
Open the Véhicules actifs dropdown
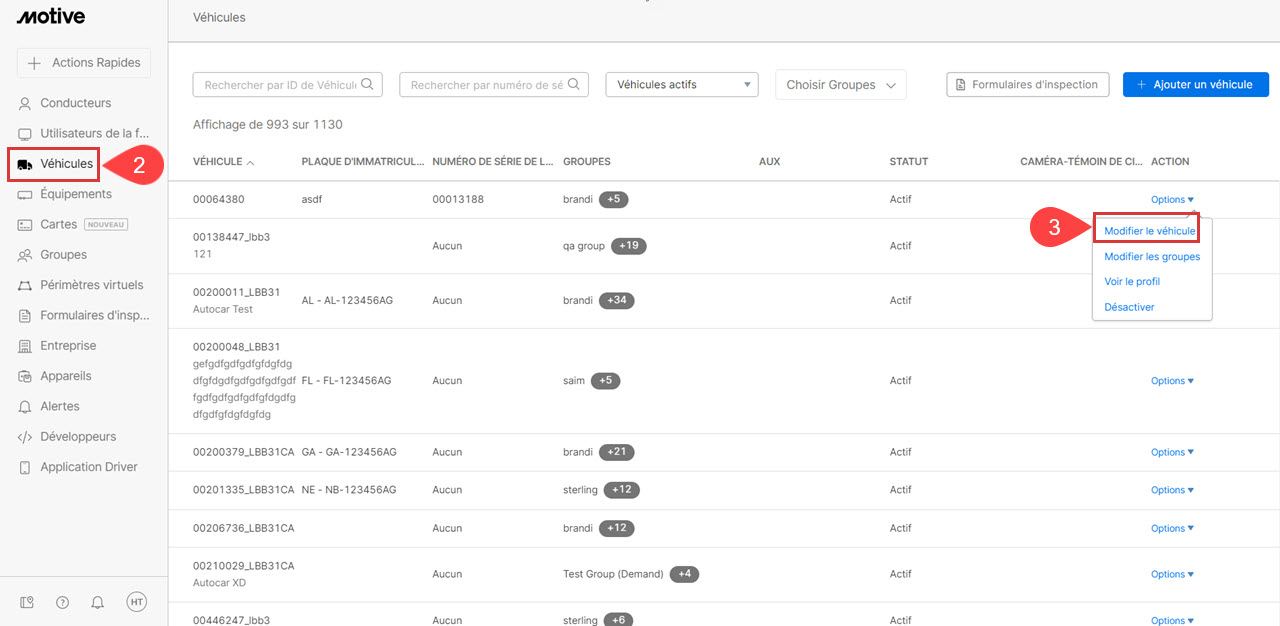click(x=682, y=85)
